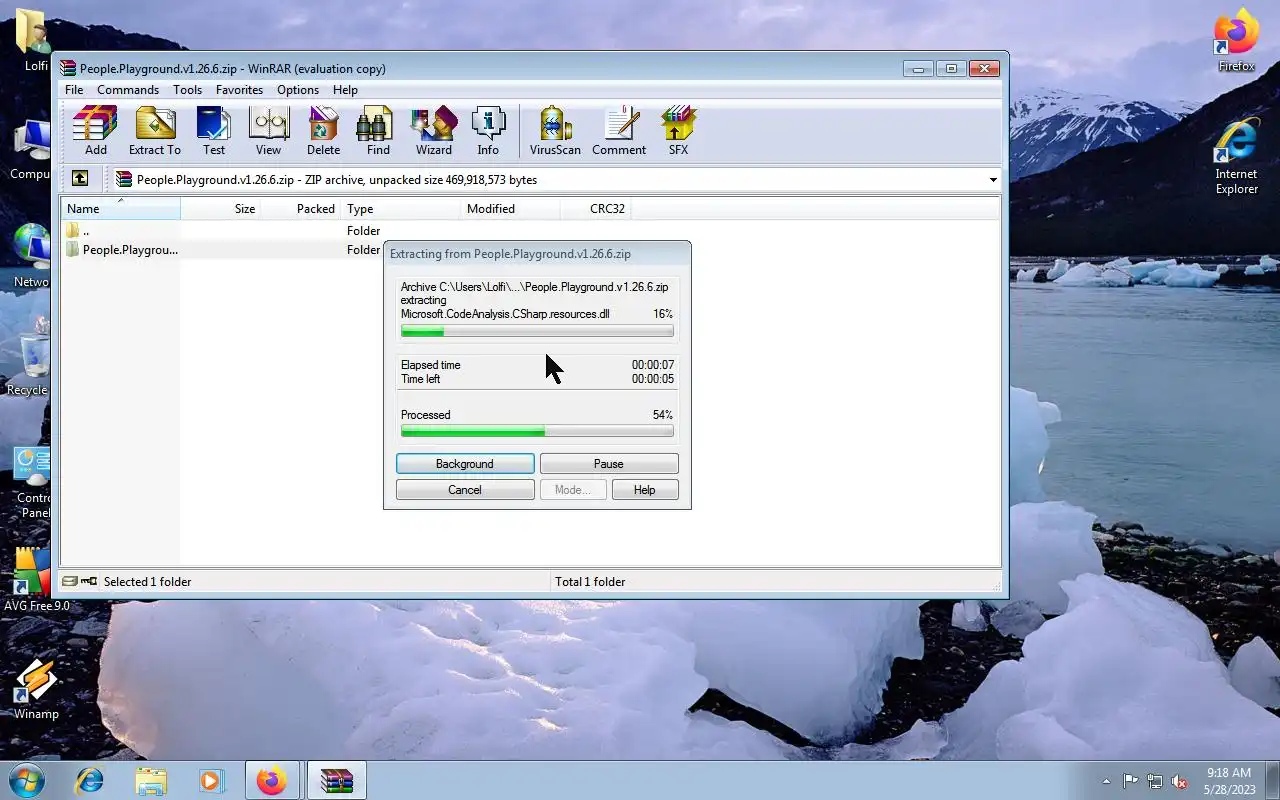Click the drive/password status bar icons
The image size is (1280, 800).
click(80, 582)
